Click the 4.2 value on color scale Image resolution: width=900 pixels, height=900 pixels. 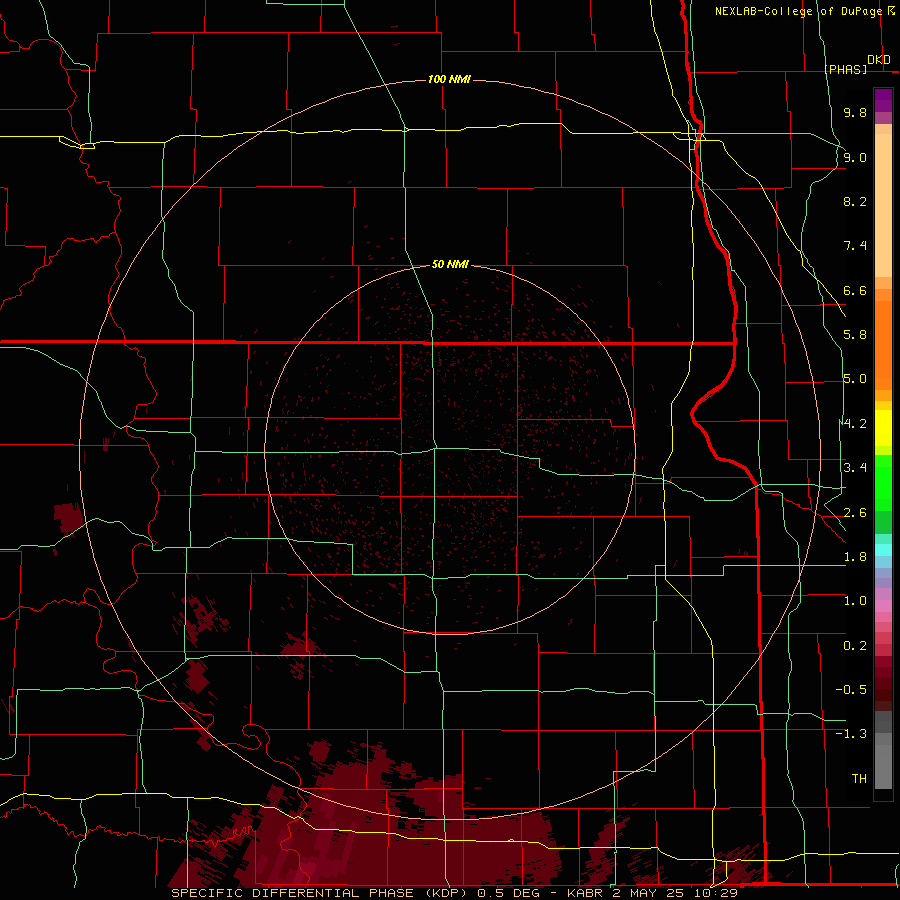855,424
